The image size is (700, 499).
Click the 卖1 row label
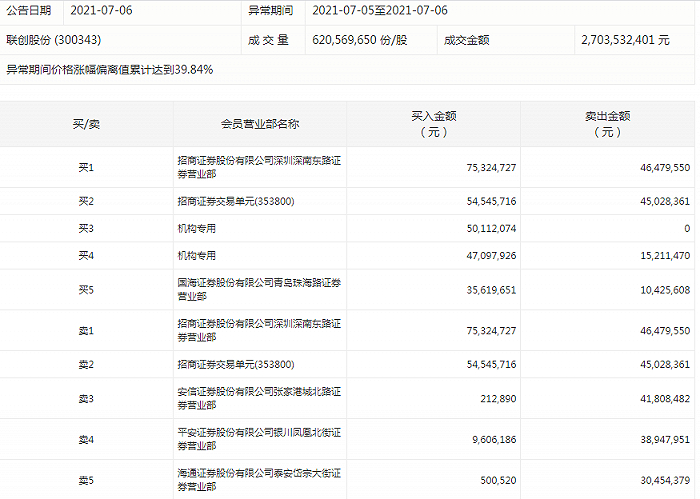(86, 331)
